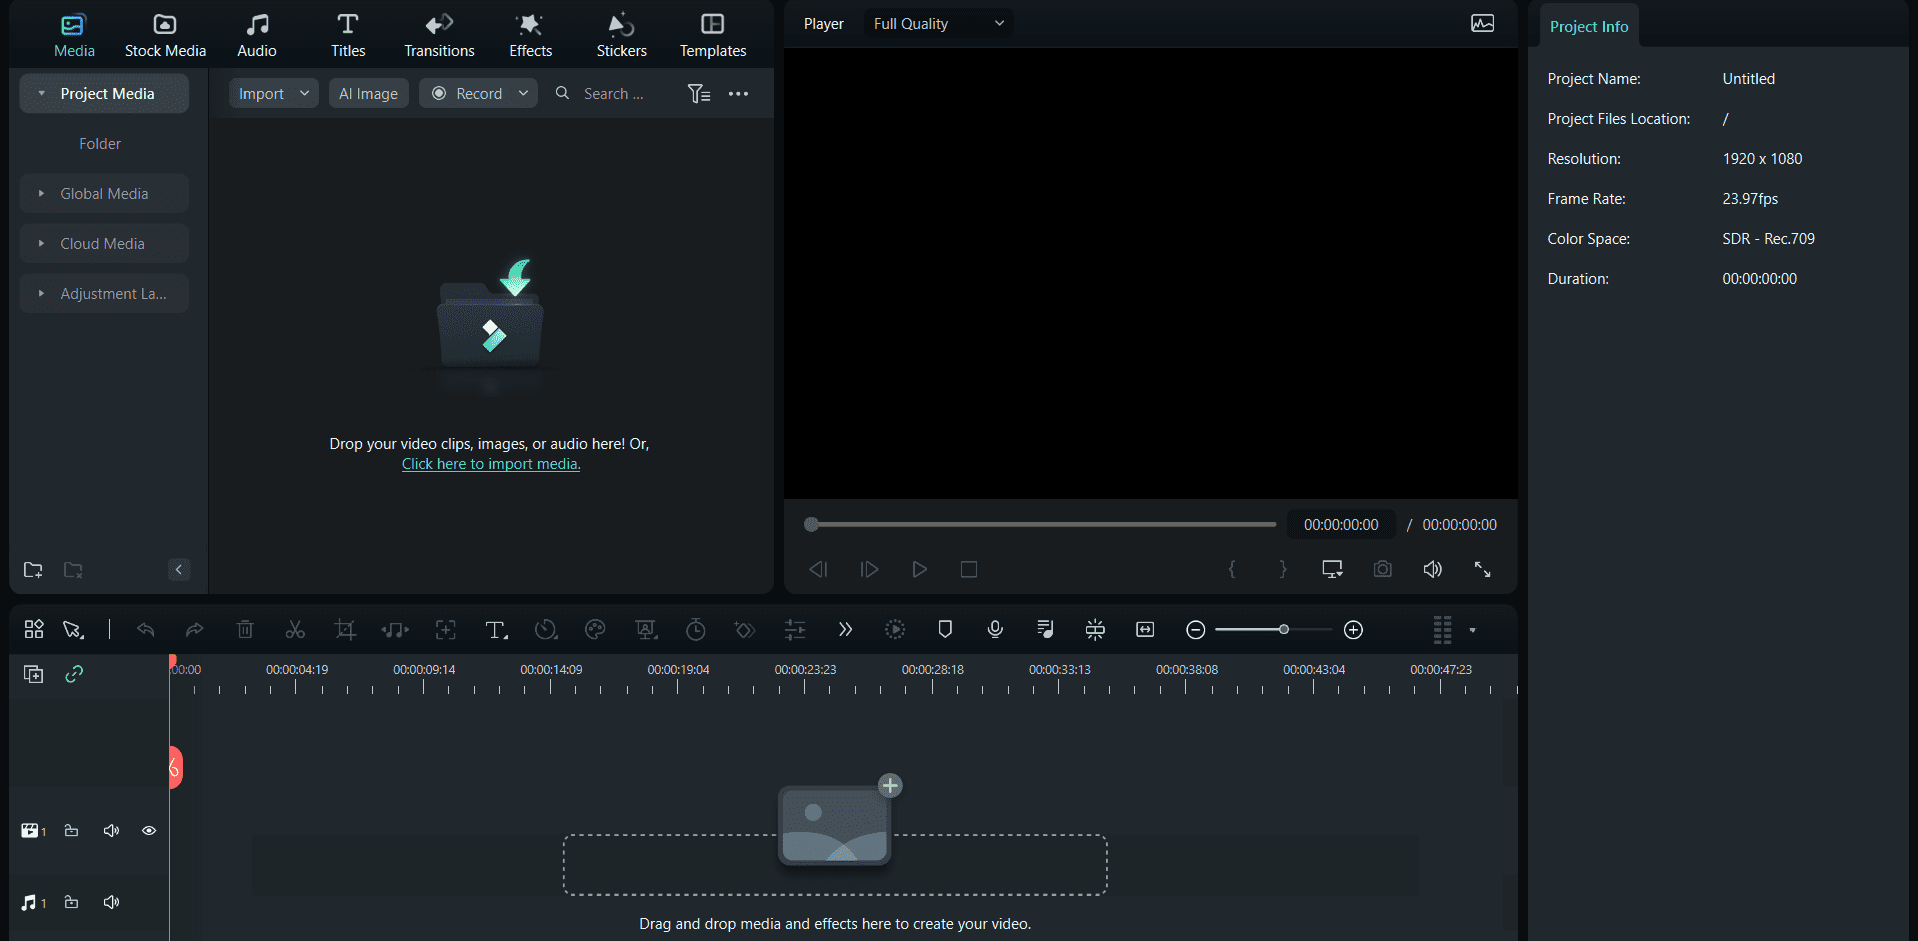Expand the Cloud Media folder in the sidebar

click(x=103, y=243)
